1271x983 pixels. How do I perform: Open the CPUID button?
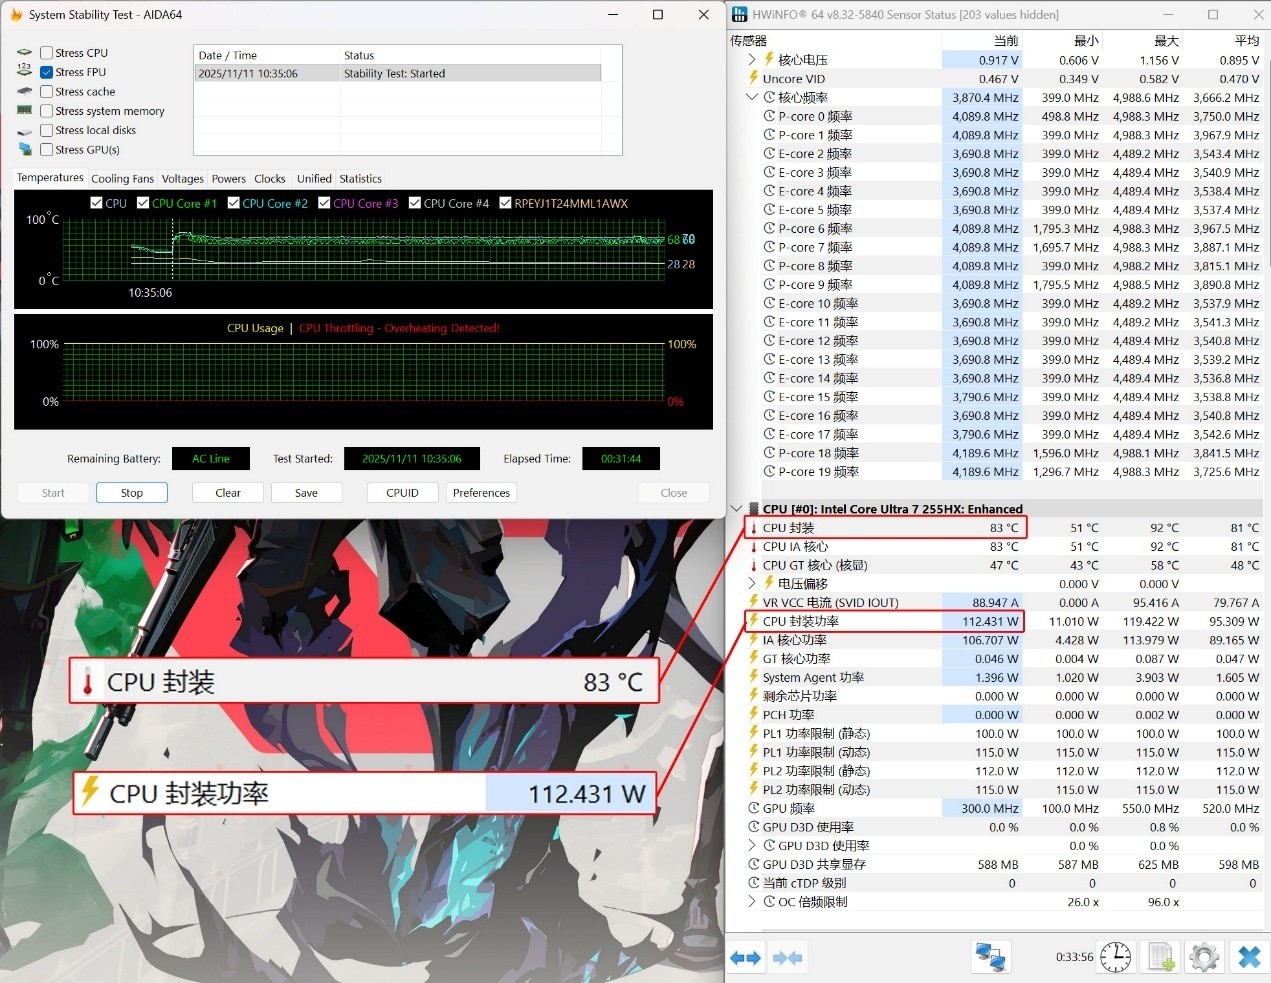tap(402, 493)
